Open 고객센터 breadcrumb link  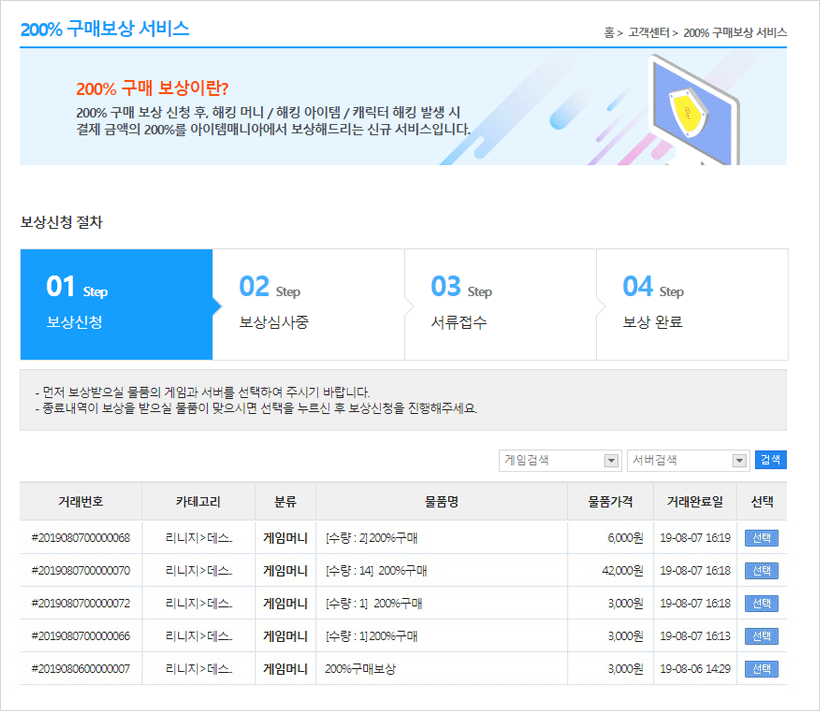[649, 33]
